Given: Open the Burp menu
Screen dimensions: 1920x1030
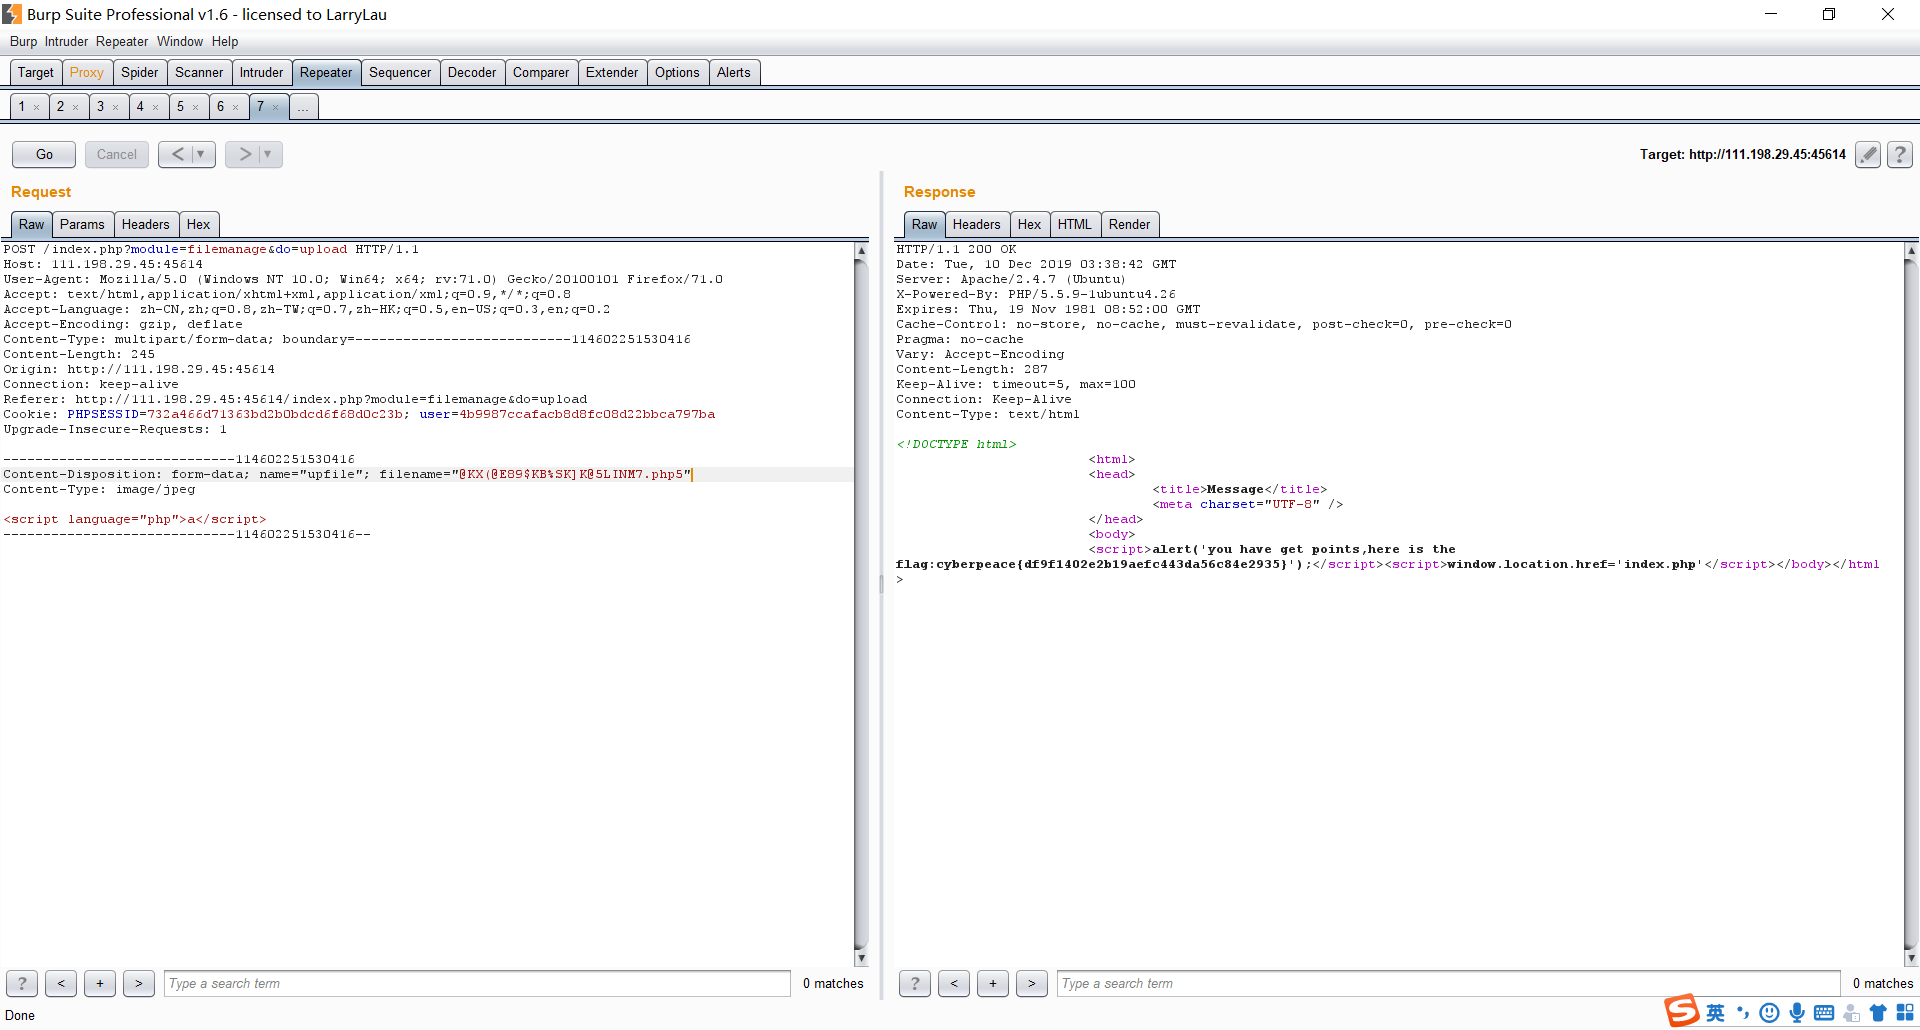Looking at the screenshot, I should coord(23,41).
